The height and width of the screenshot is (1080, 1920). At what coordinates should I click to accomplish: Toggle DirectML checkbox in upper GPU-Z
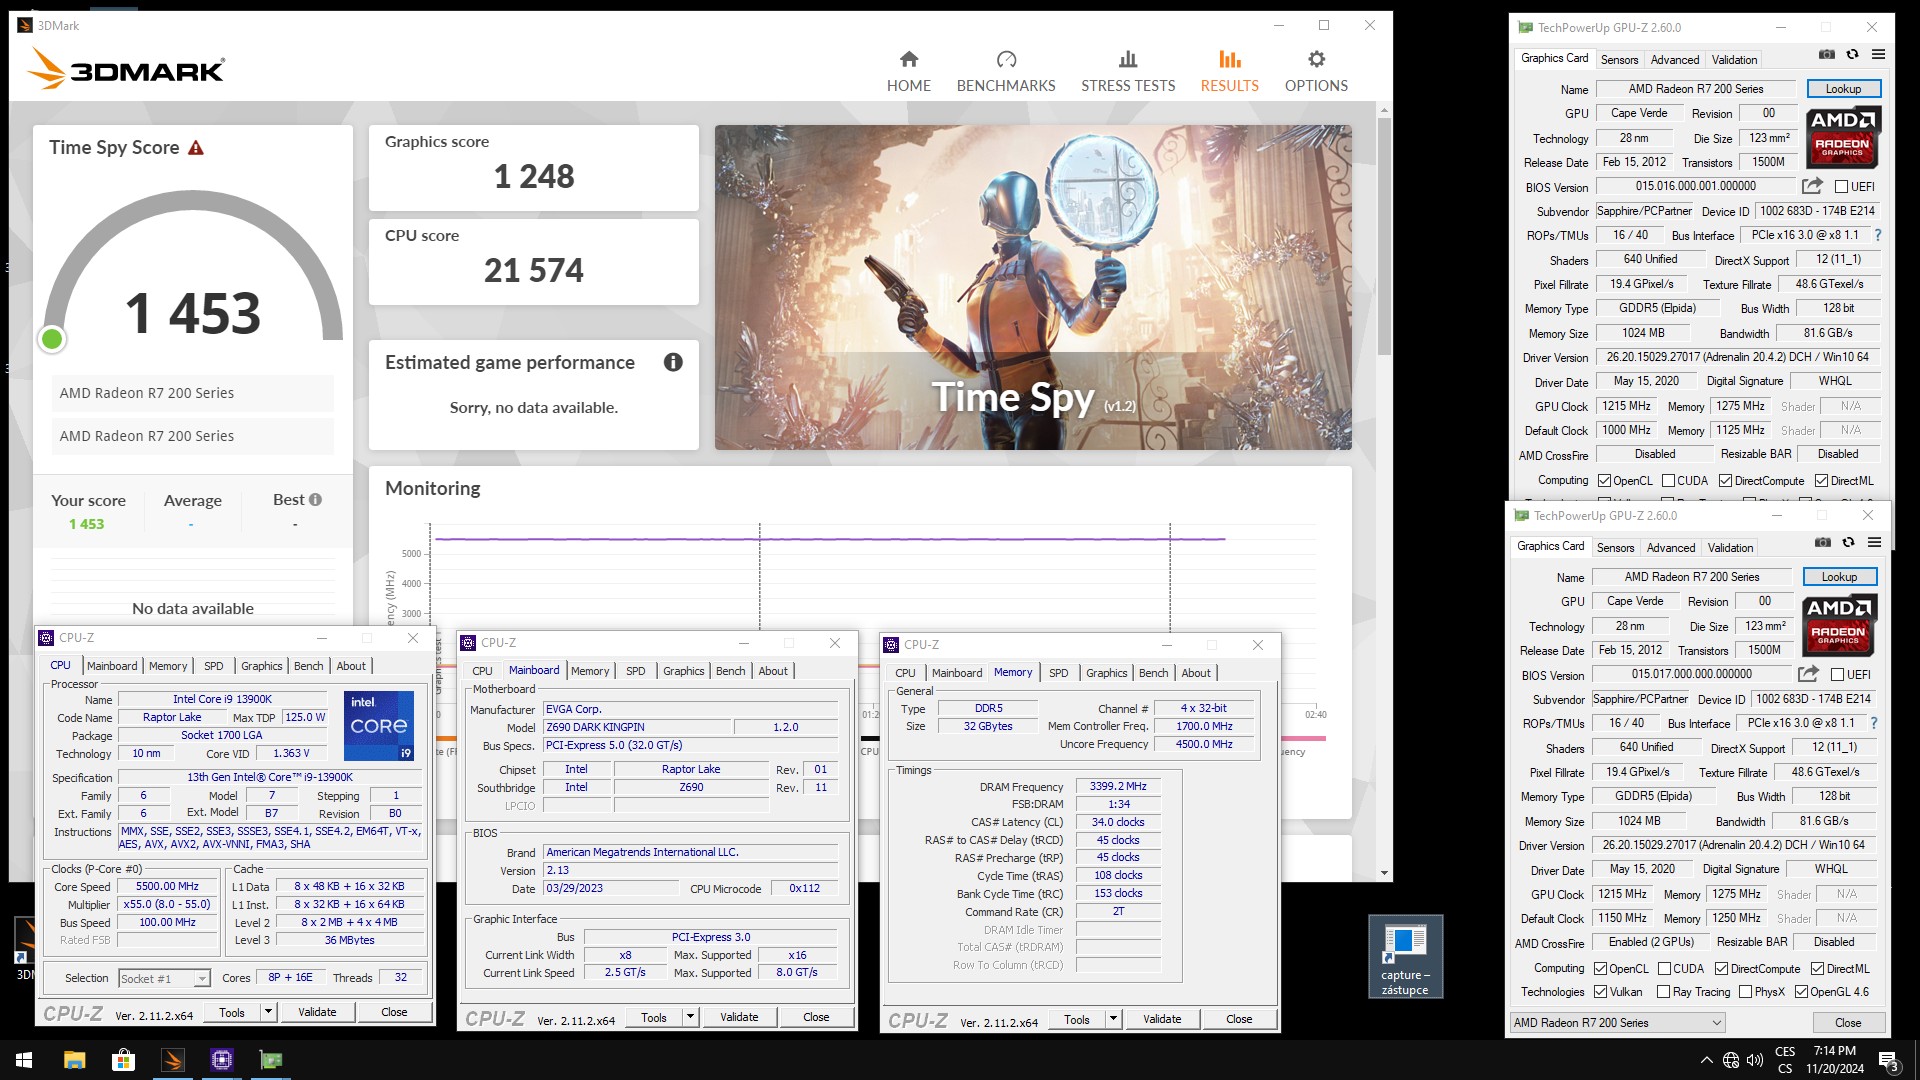[1821, 481]
